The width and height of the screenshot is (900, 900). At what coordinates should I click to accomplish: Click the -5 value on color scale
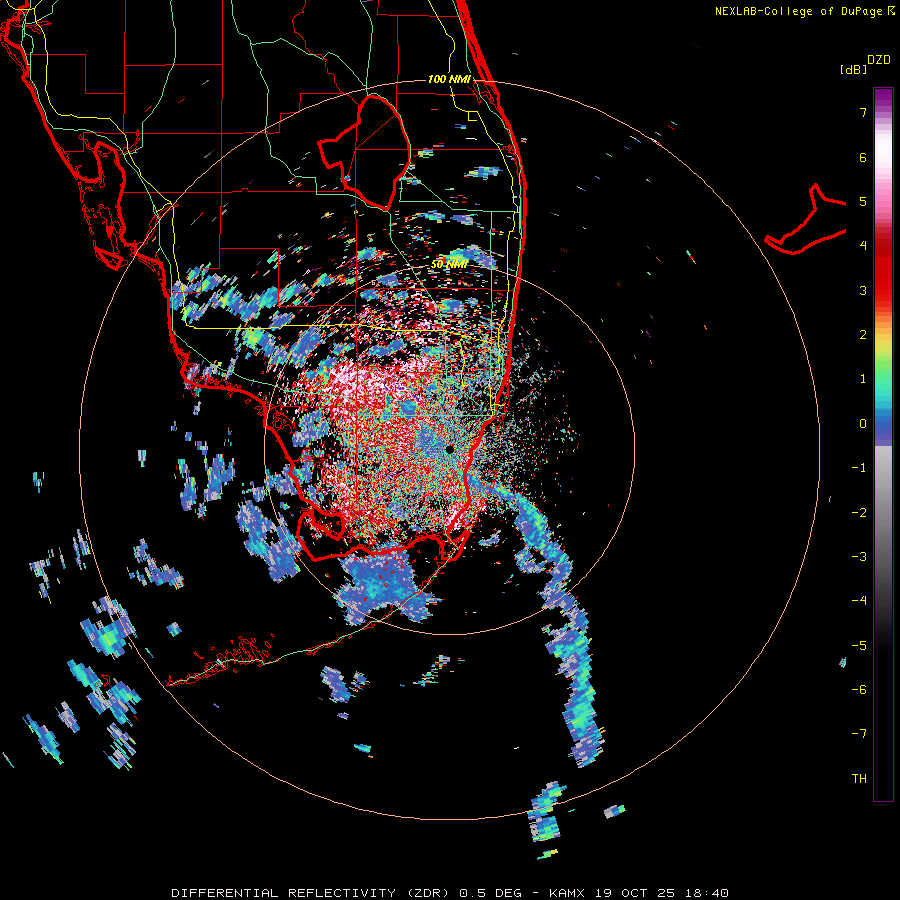tap(859, 646)
